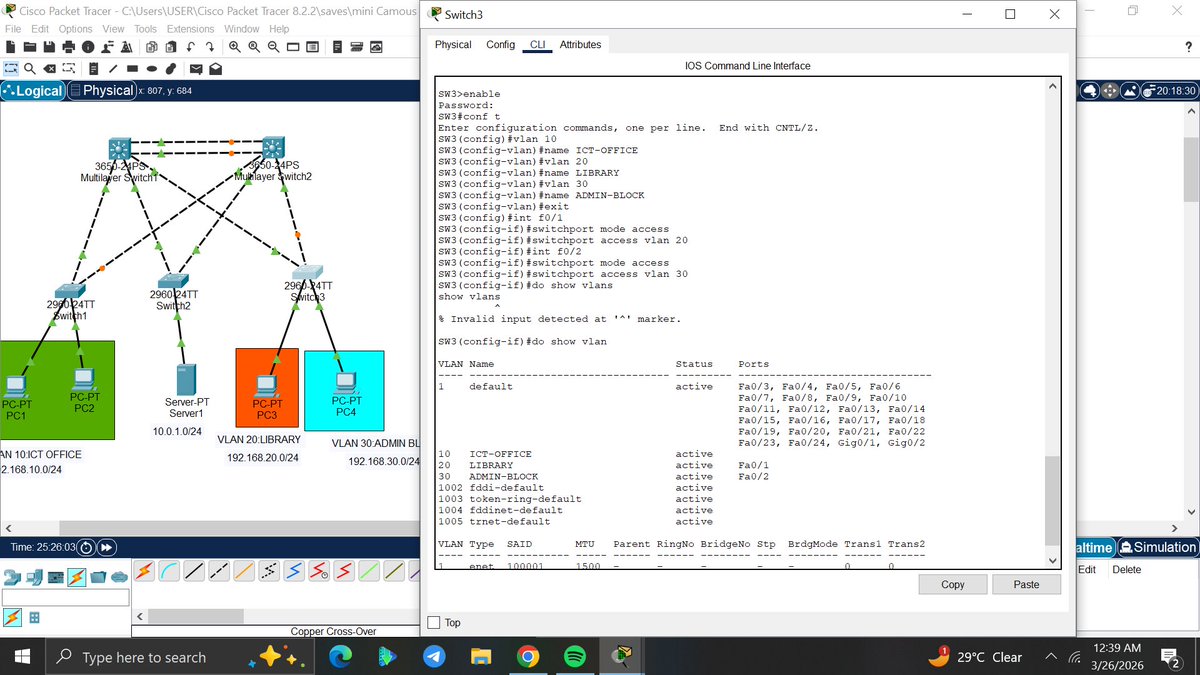Open Google Chrome from the taskbar

(x=528, y=657)
